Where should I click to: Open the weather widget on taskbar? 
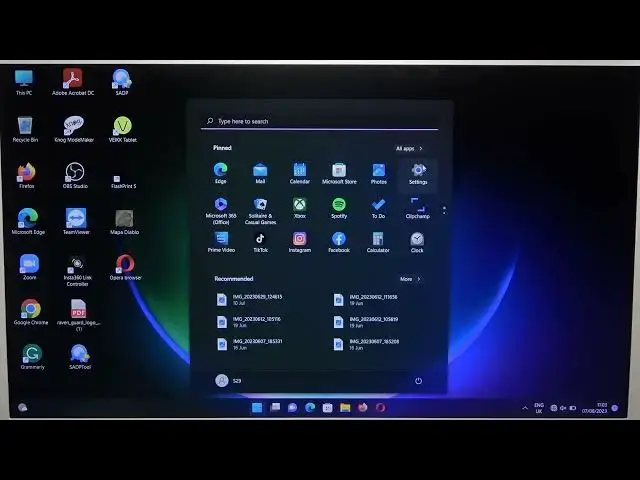pos(22,407)
